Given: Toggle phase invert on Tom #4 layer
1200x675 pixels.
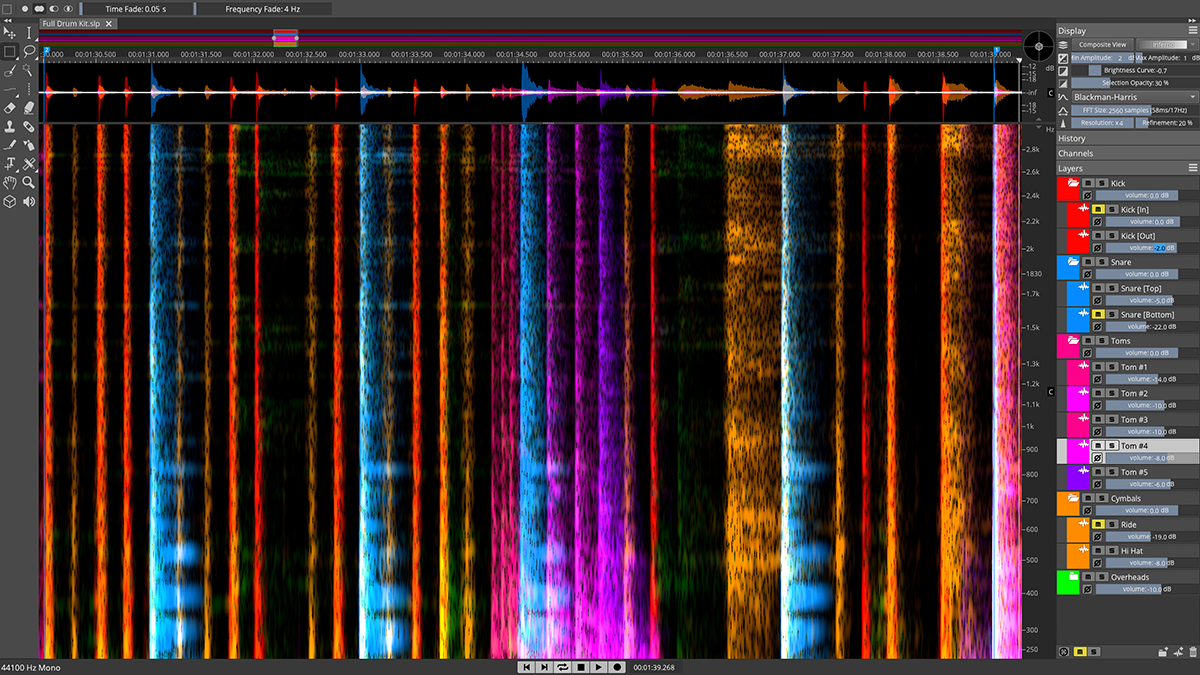Looking at the screenshot, I should 1097,458.
